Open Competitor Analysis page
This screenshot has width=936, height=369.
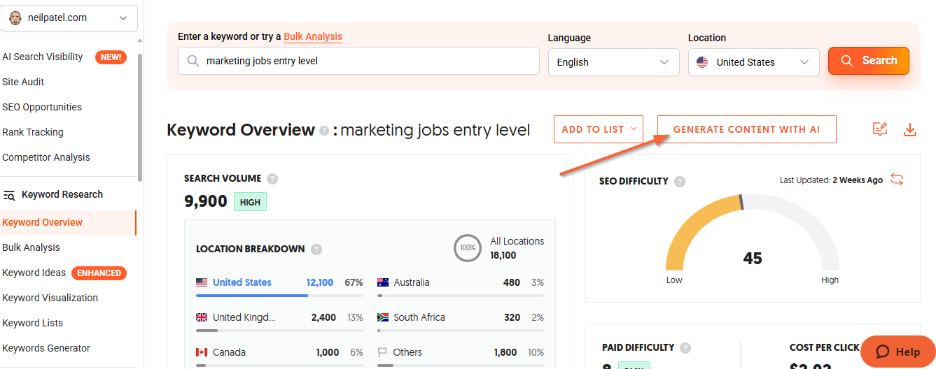click(46, 157)
